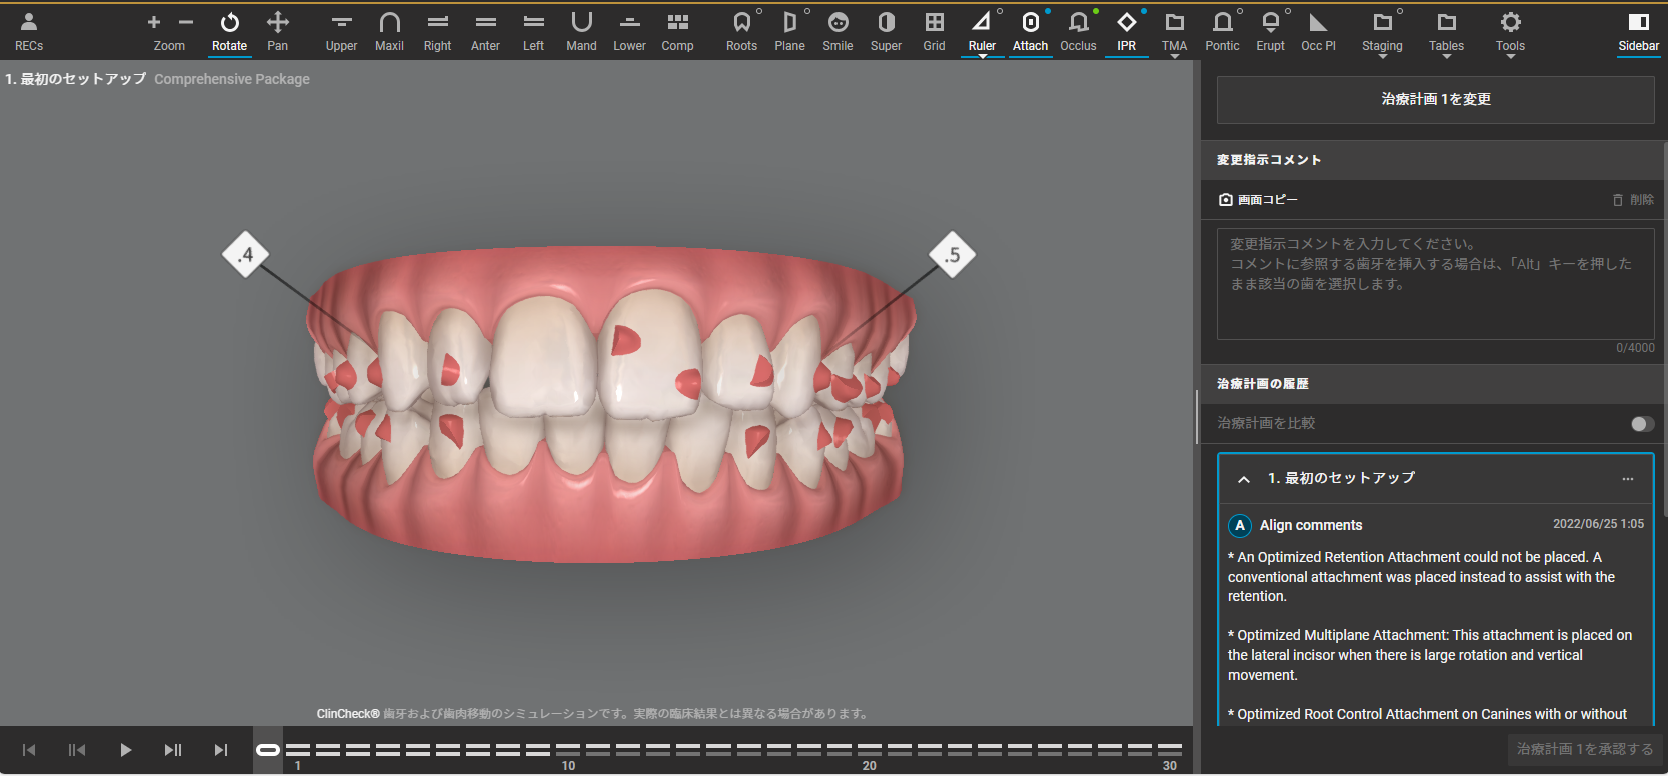1668x776 pixels.
Task: Expand the Ruler dropdown arrow
Action: [x=982, y=57]
